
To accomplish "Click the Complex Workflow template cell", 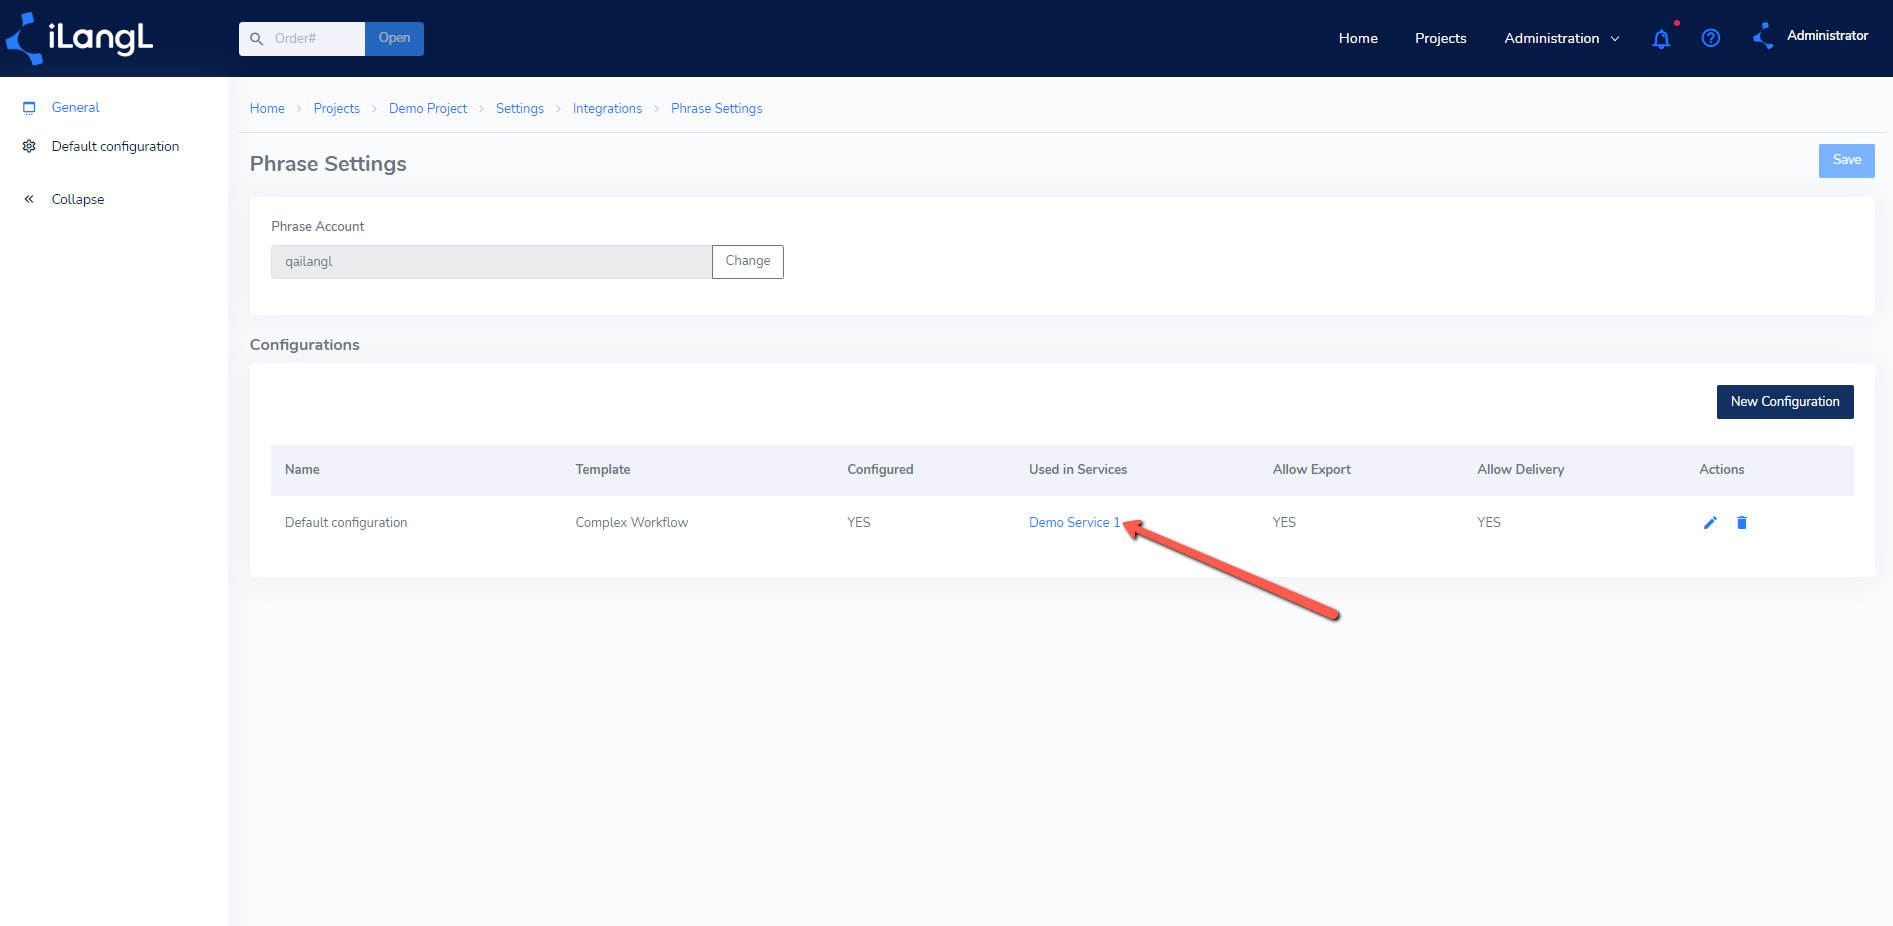I will (x=631, y=523).
